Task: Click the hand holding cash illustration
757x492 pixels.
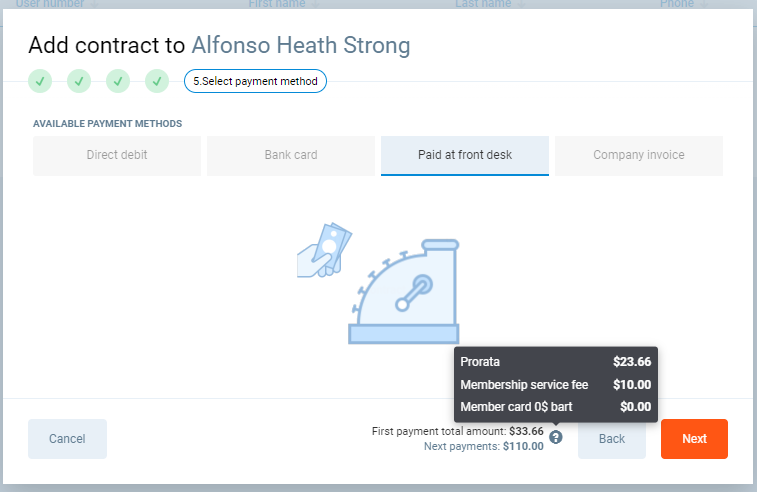Action: tap(326, 250)
